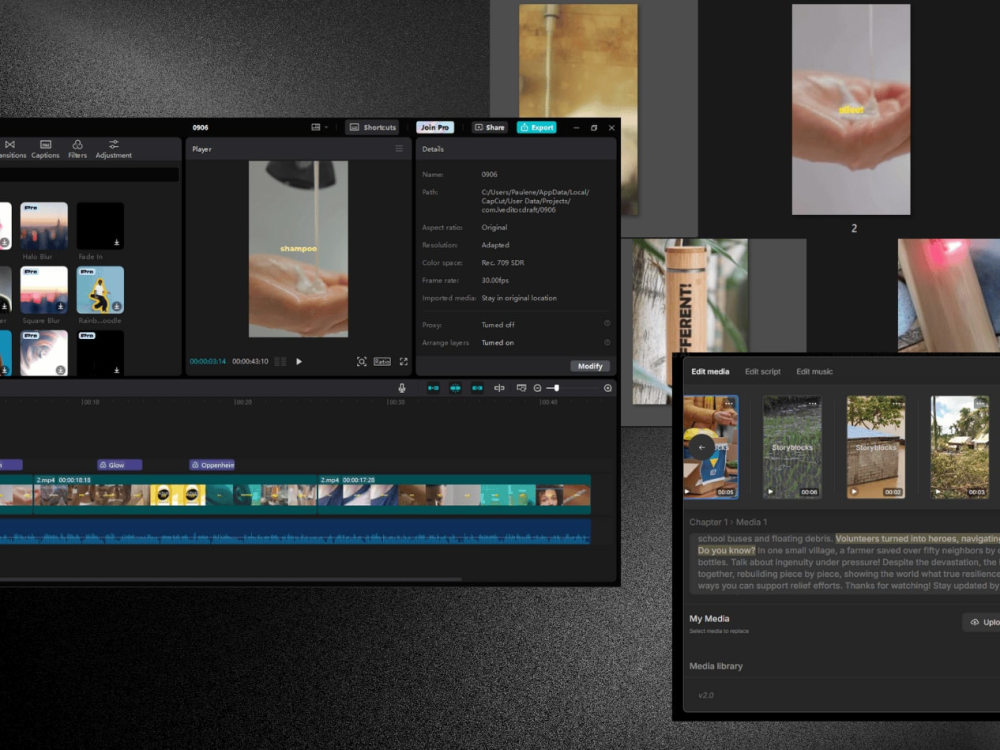1000x750 pixels.
Task: Click the Arrange layers info icon
Action: coord(607,342)
